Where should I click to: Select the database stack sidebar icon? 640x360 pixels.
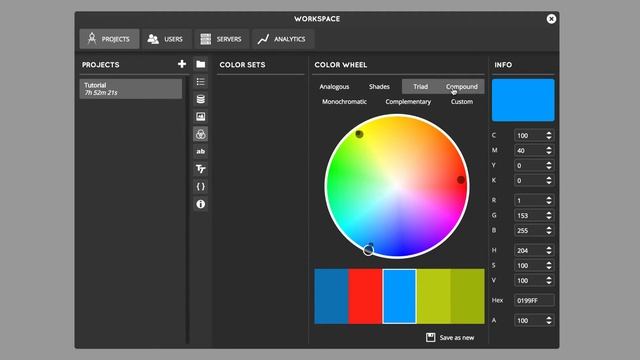coord(200,99)
